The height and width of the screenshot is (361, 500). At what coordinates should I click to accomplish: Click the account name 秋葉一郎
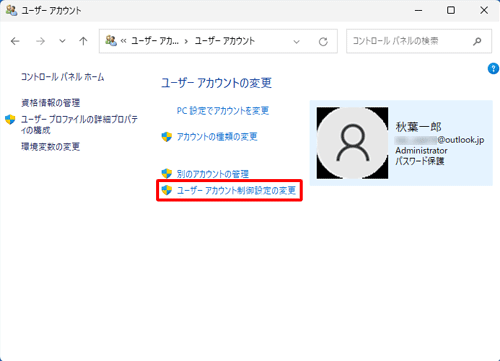point(418,127)
